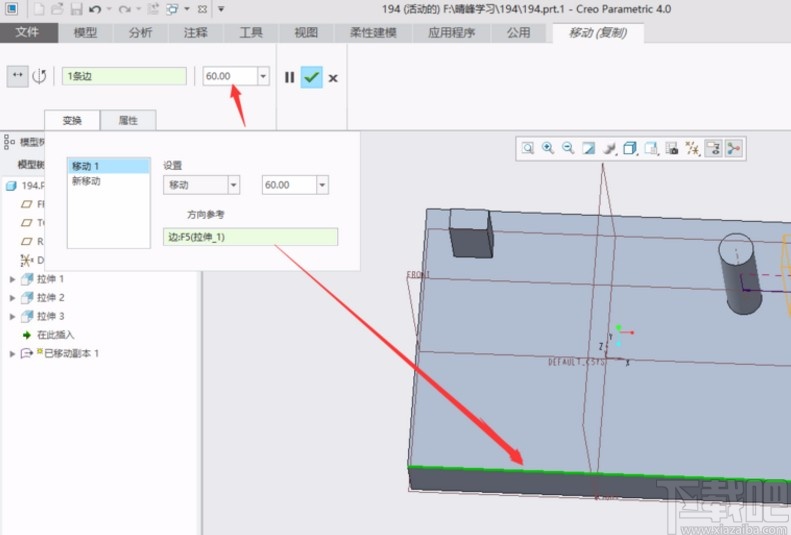Open the redo history dropdown arrow
The image size is (791, 535).
point(138,9)
